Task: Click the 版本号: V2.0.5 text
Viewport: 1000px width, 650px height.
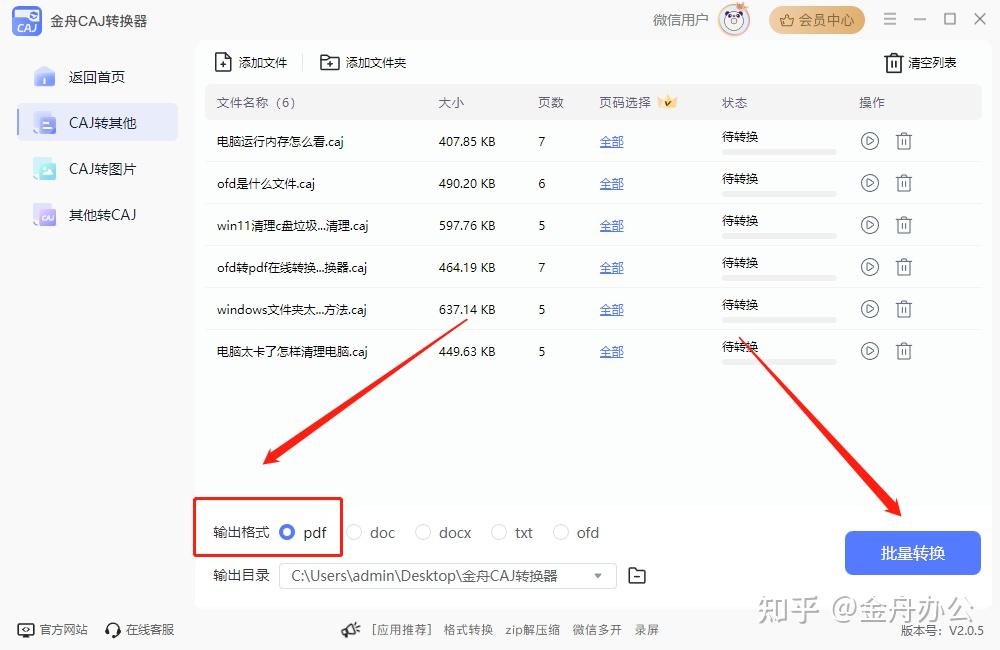Action: 942,631
